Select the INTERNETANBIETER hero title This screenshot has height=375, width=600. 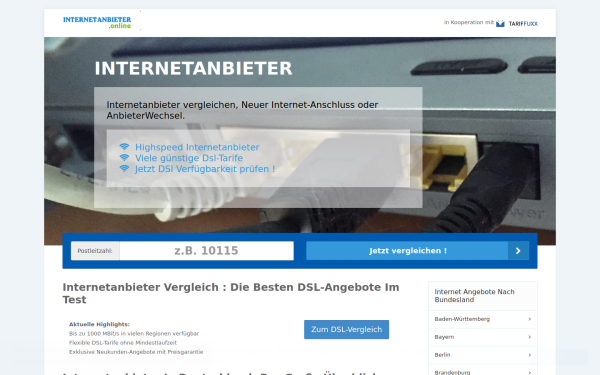coord(193,68)
